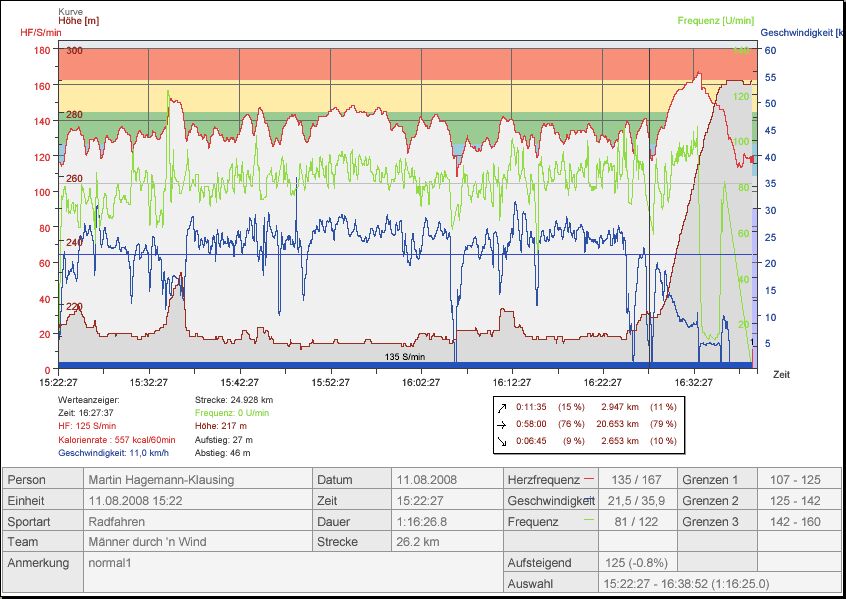
Task: Click the 15:52:27 mark on time axis
Action: (330, 382)
